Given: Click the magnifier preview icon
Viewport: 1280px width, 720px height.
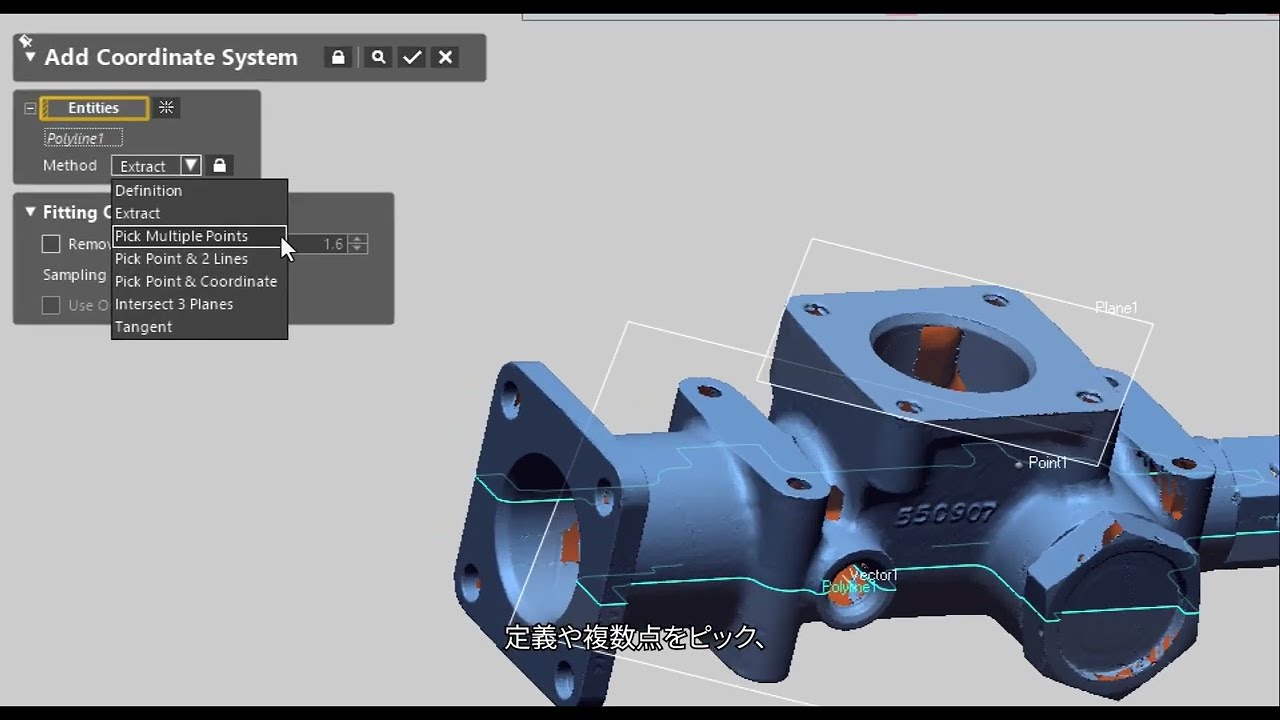Looking at the screenshot, I should 378,58.
